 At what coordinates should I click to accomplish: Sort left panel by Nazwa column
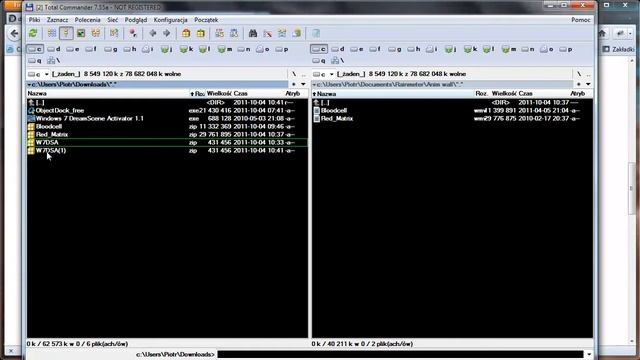click(x=107, y=93)
